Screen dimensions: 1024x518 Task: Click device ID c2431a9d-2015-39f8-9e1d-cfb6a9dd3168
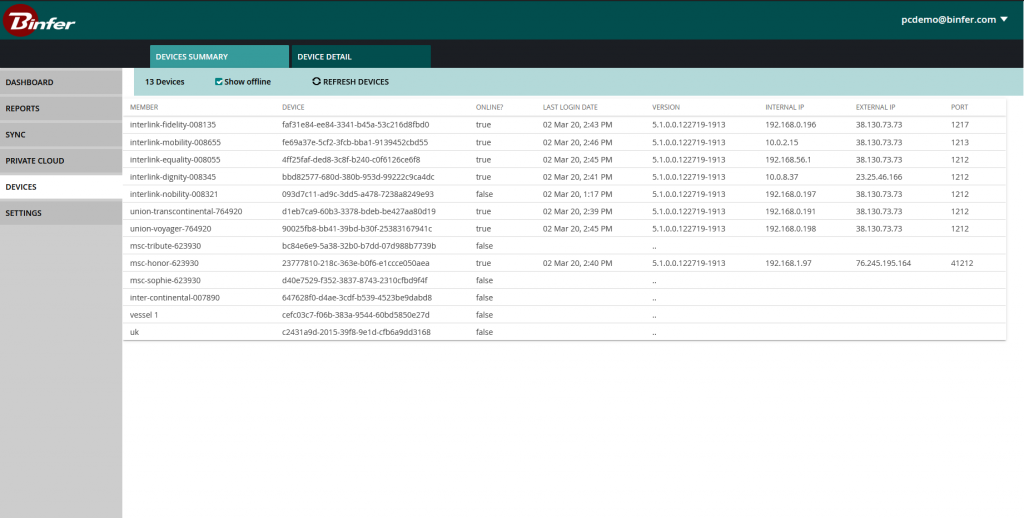point(356,332)
